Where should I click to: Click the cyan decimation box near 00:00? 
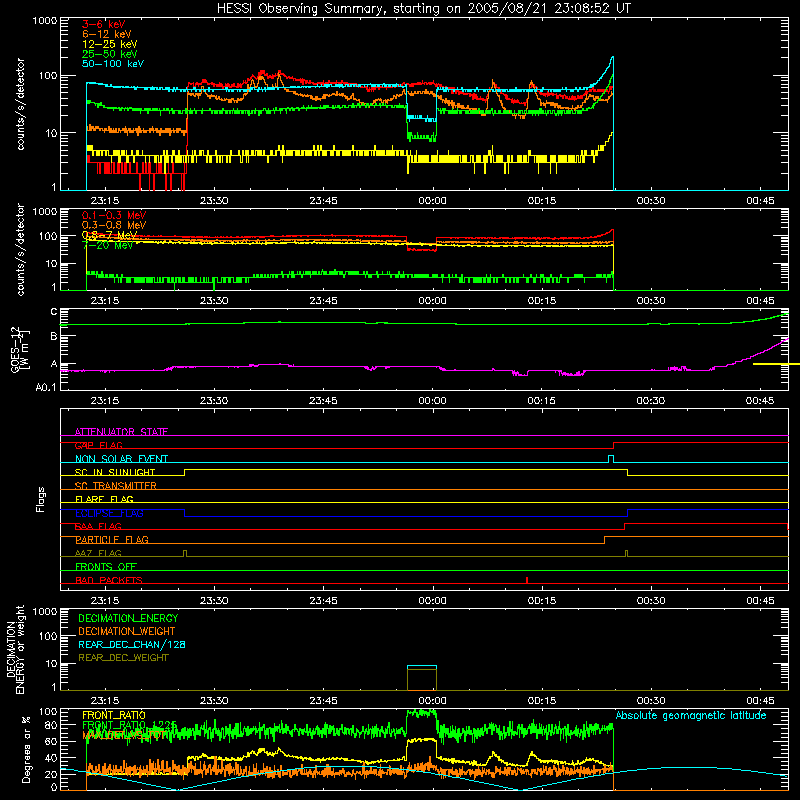point(421,666)
